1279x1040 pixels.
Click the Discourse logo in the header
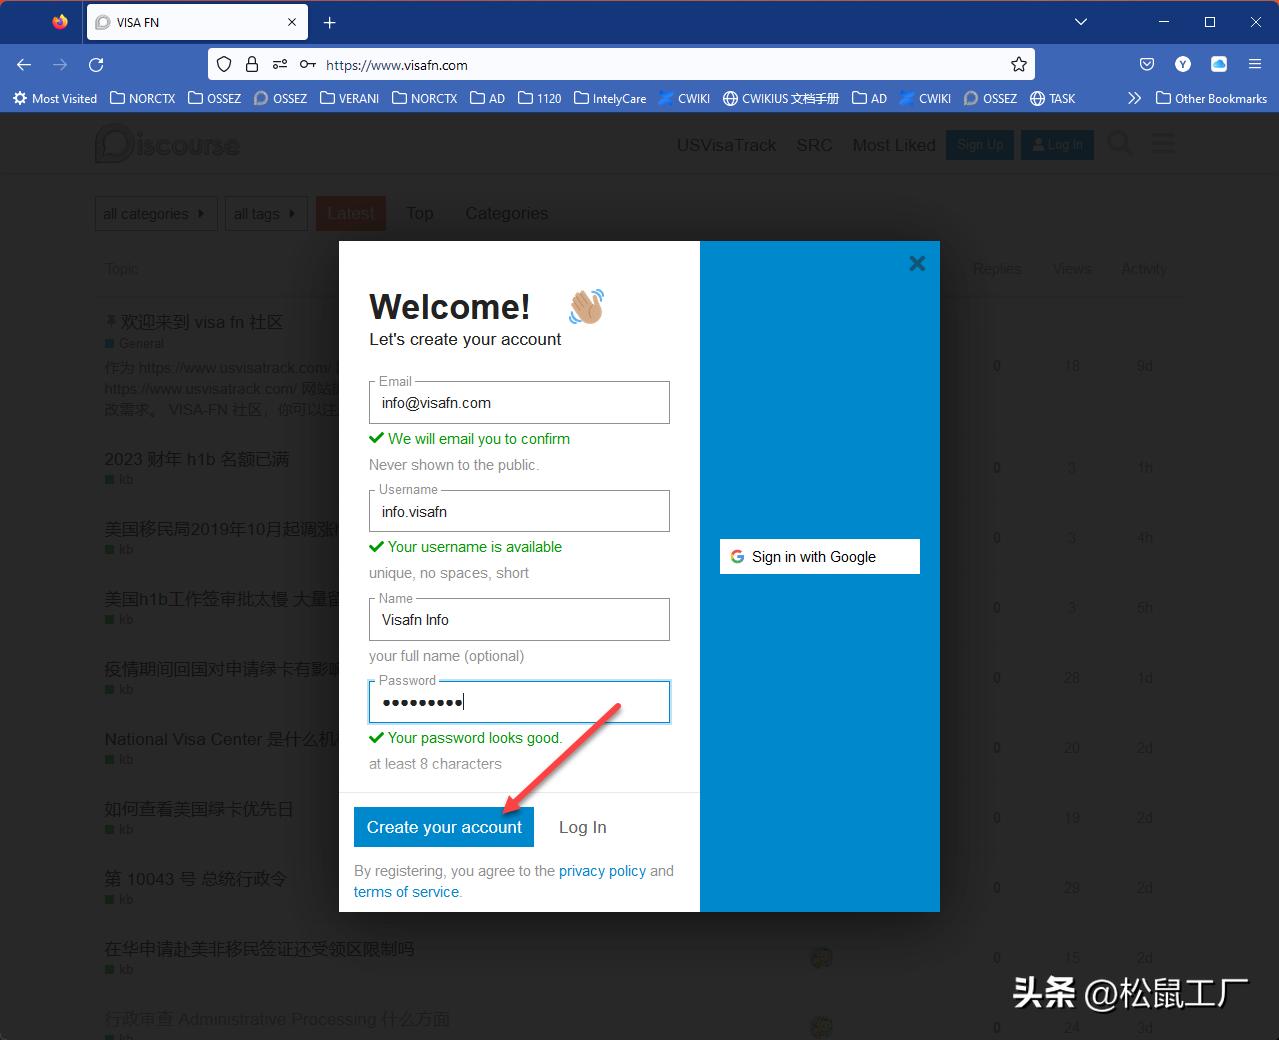click(166, 143)
